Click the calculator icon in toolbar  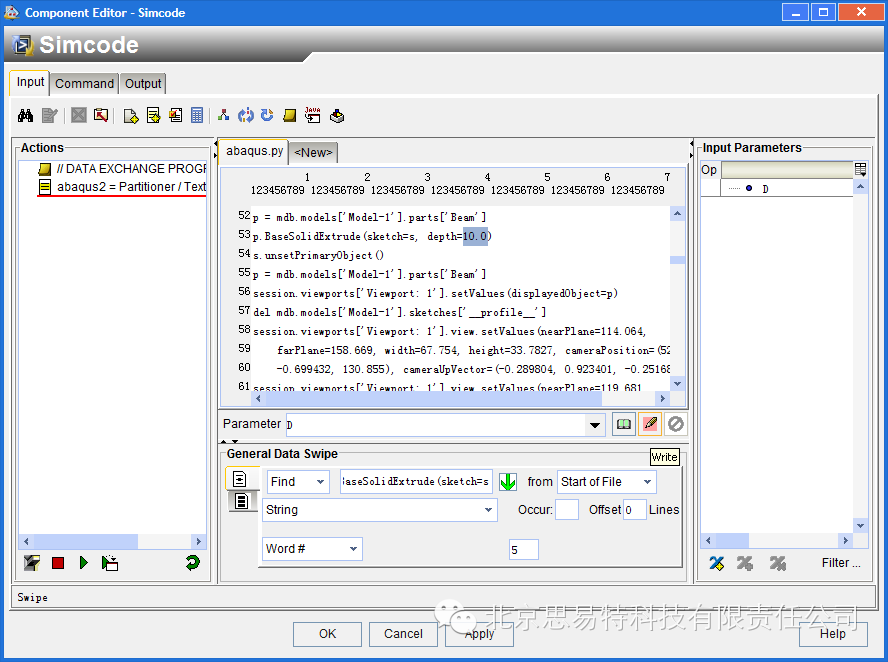(x=197, y=116)
